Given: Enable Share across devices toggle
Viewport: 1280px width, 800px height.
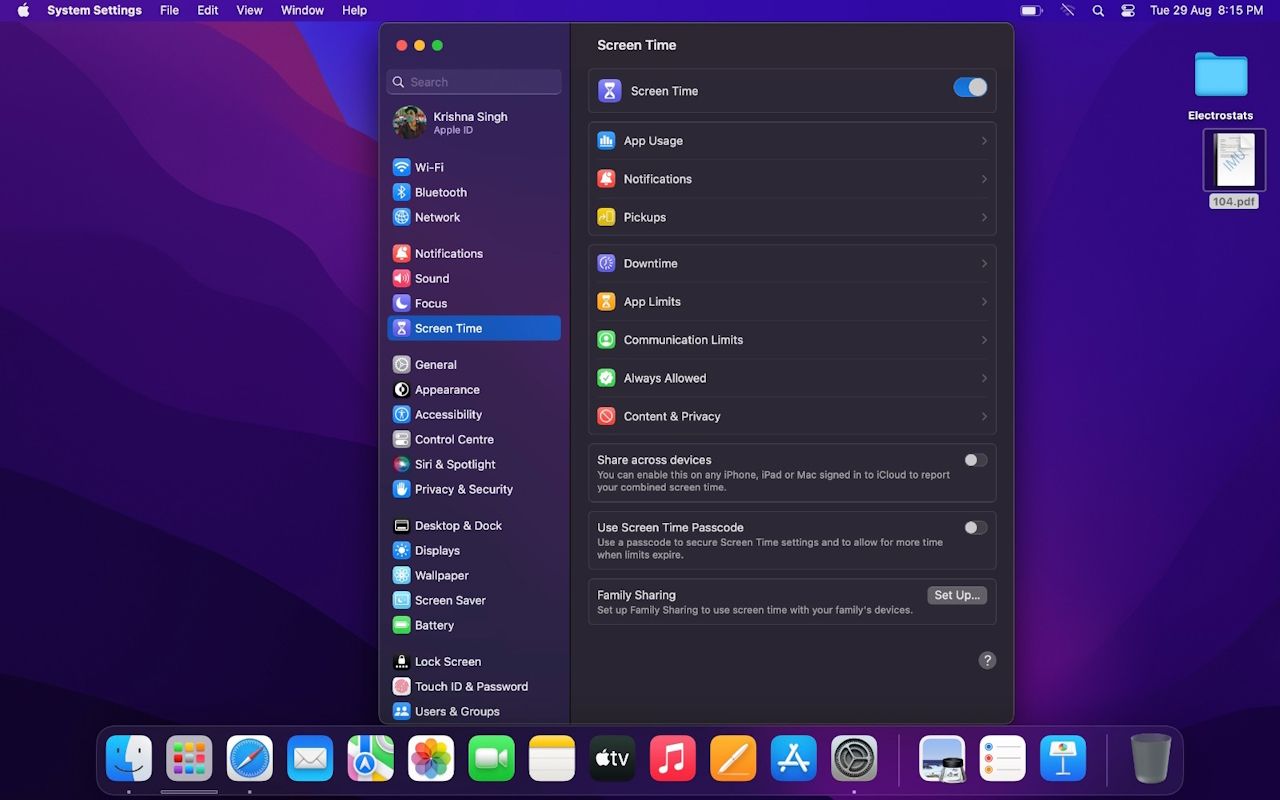Looking at the screenshot, I should point(975,460).
